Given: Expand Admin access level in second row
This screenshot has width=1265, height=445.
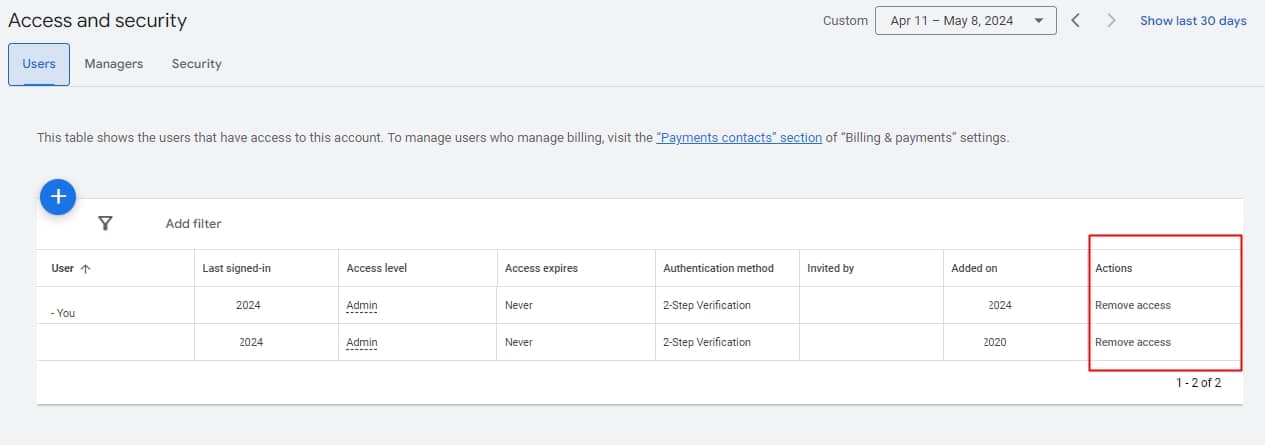Looking at the screenshot, I should point(361,342).
